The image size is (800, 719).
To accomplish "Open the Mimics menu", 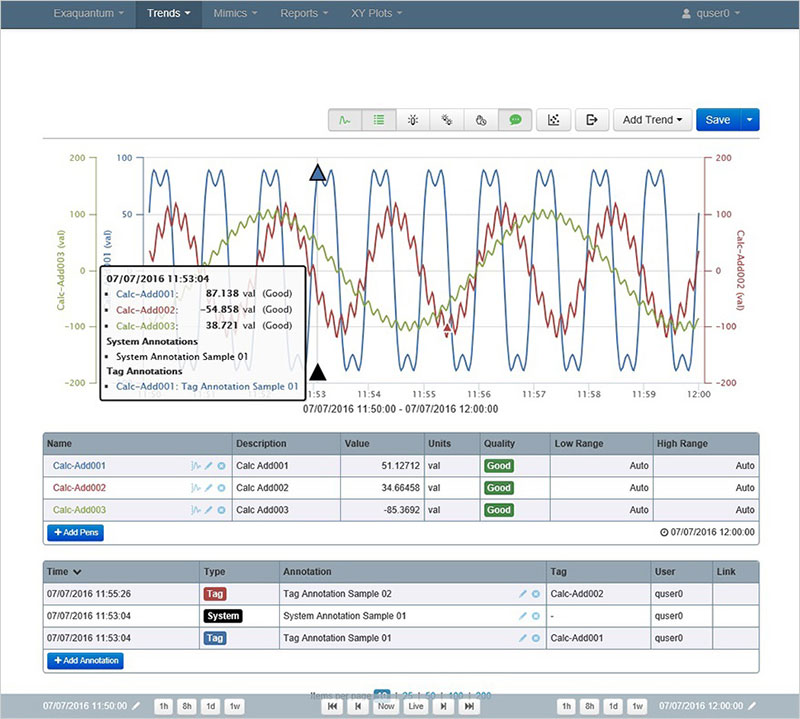I will tap(236, 14).
